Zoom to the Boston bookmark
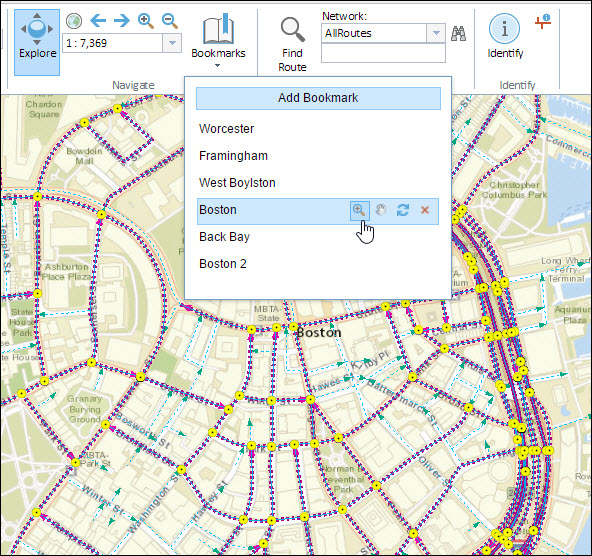Viewport: 592px width, 556px height. (359, 210)
